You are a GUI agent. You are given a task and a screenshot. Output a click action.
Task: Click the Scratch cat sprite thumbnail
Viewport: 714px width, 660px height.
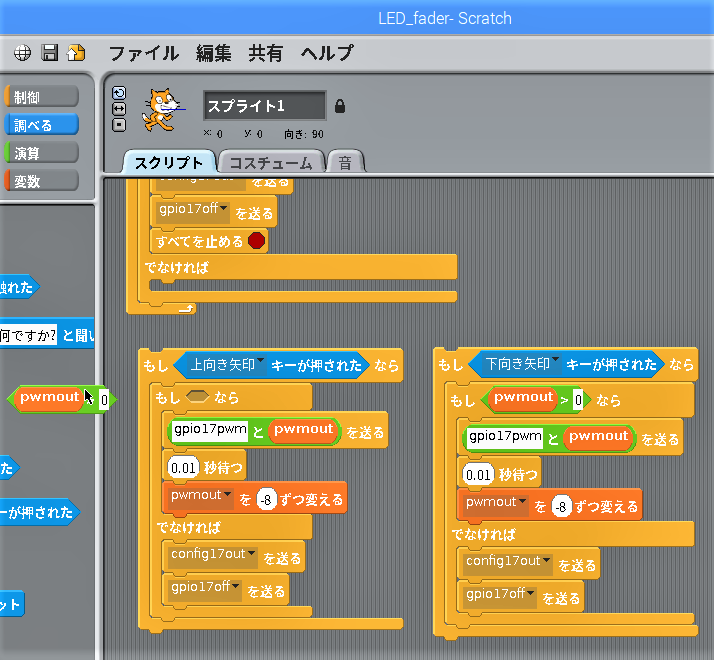162,110
